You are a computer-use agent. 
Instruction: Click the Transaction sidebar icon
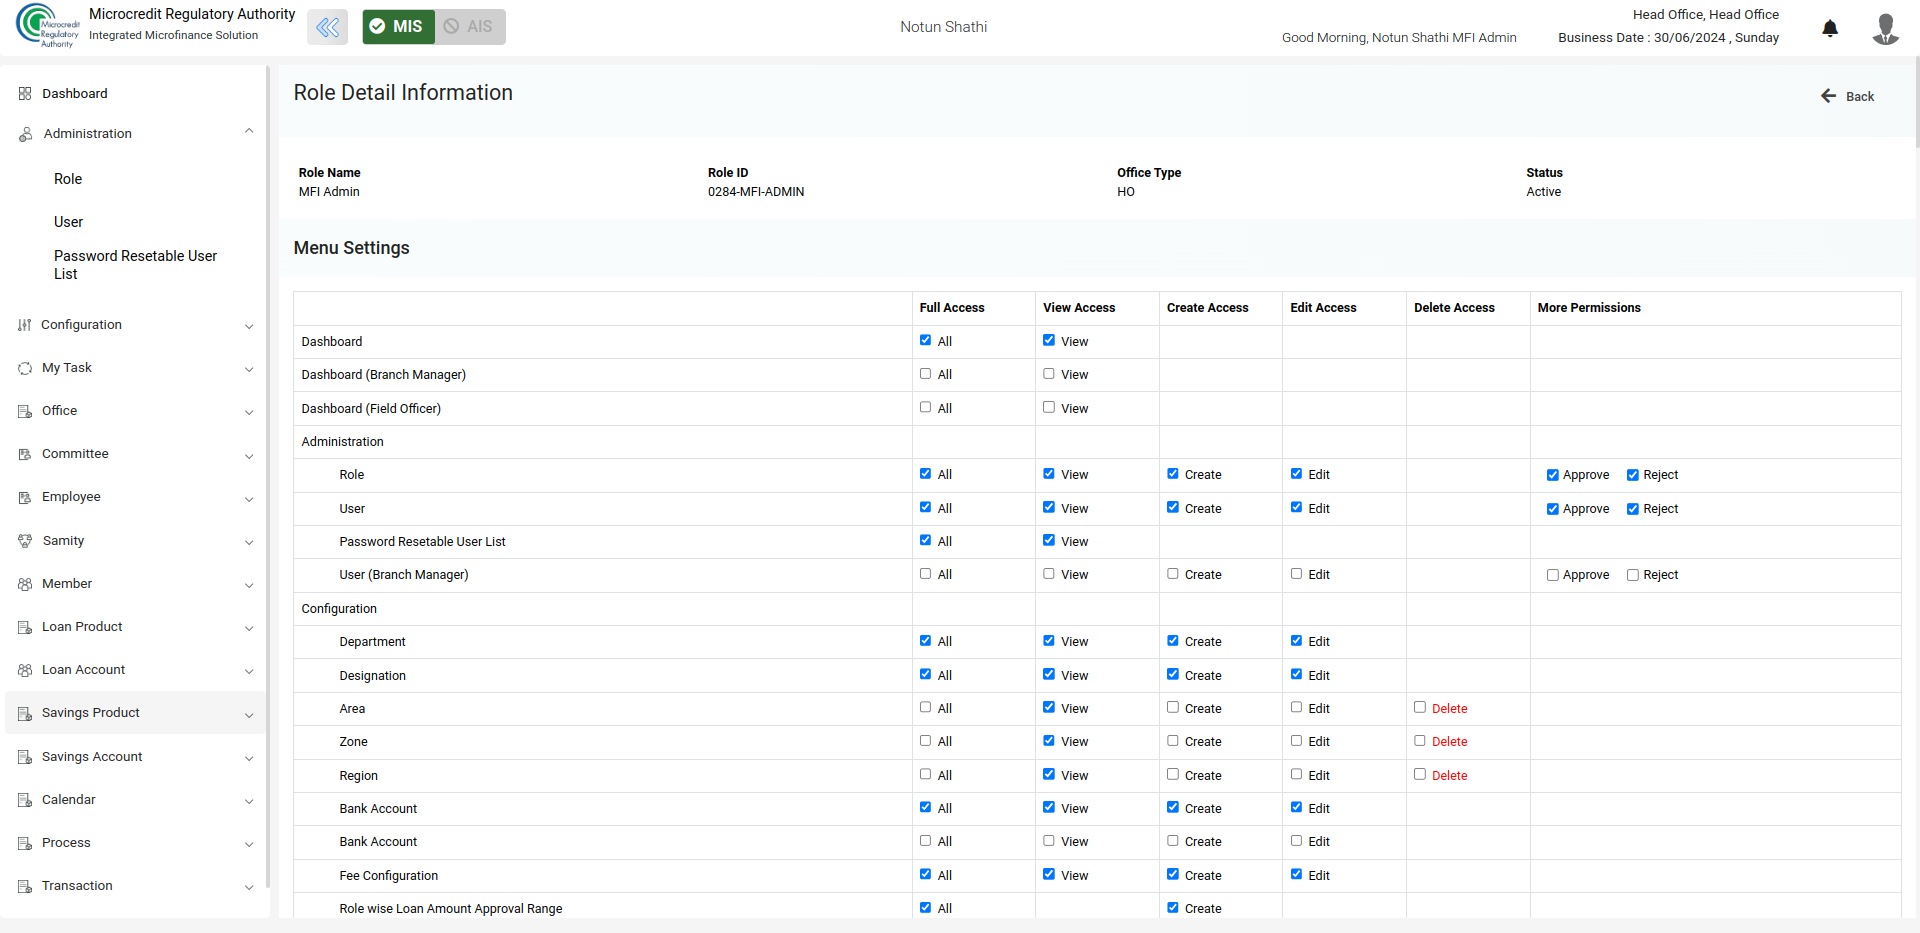(25, 886)
